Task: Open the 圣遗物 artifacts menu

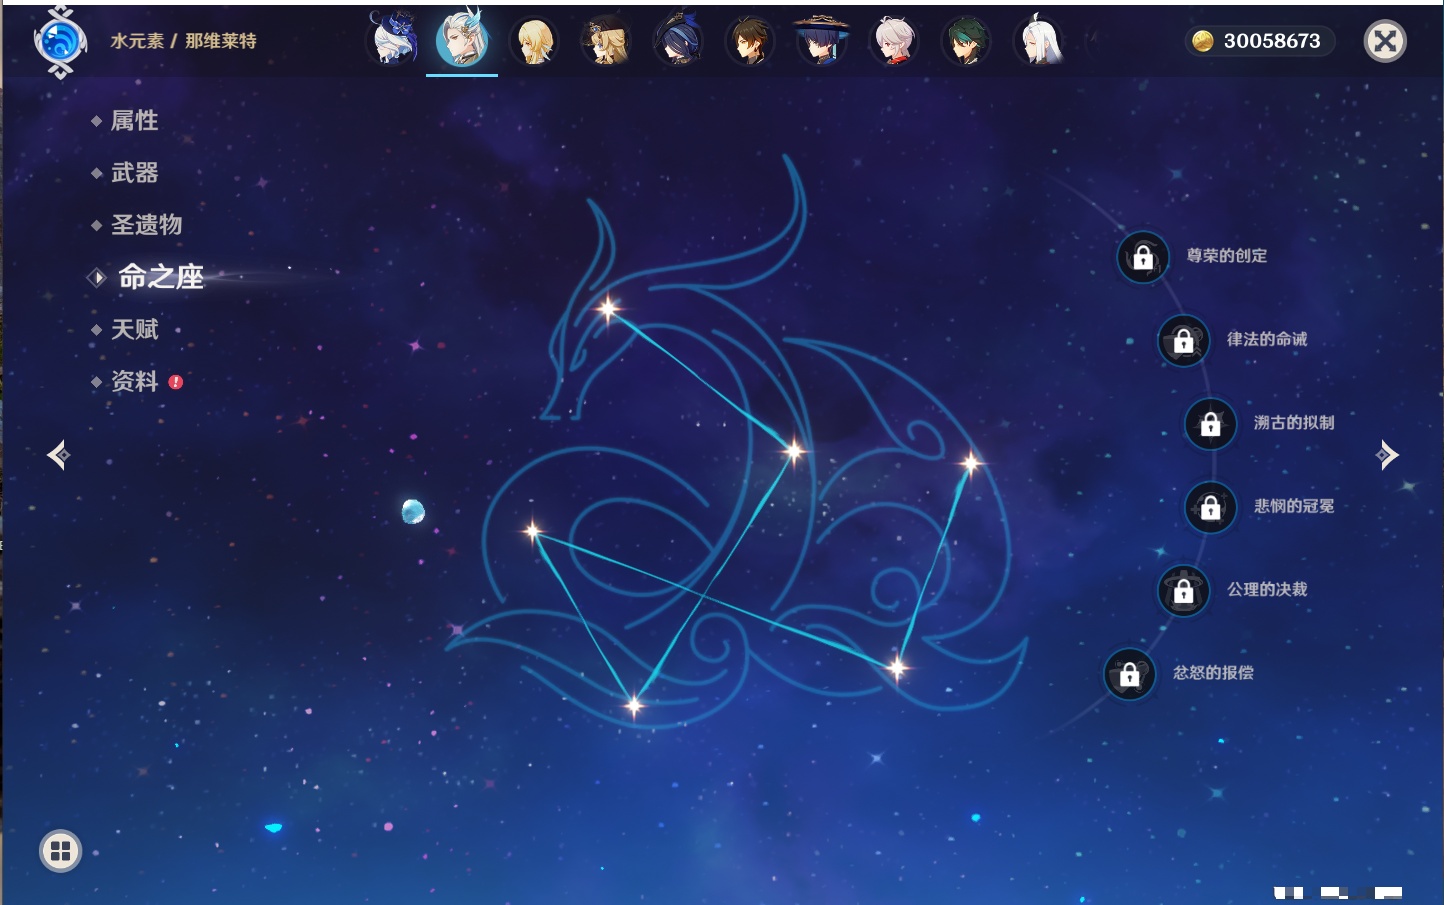Action: (146, 225)
